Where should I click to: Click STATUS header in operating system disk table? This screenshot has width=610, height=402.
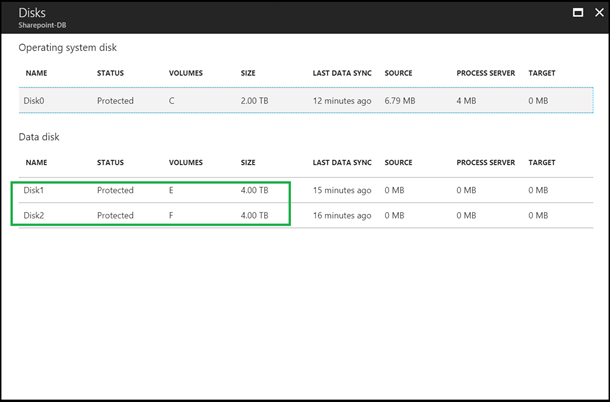click(110, 73)
